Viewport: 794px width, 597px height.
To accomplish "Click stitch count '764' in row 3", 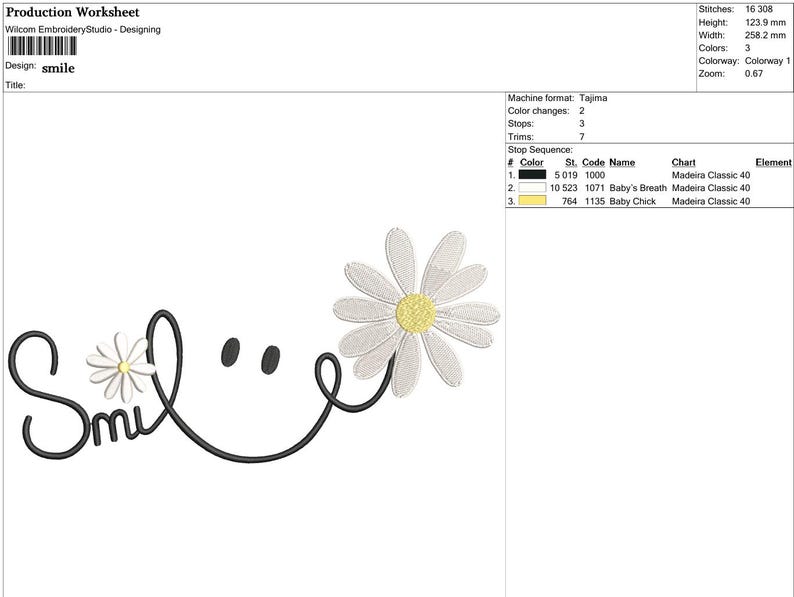I will tap(570, 201).
